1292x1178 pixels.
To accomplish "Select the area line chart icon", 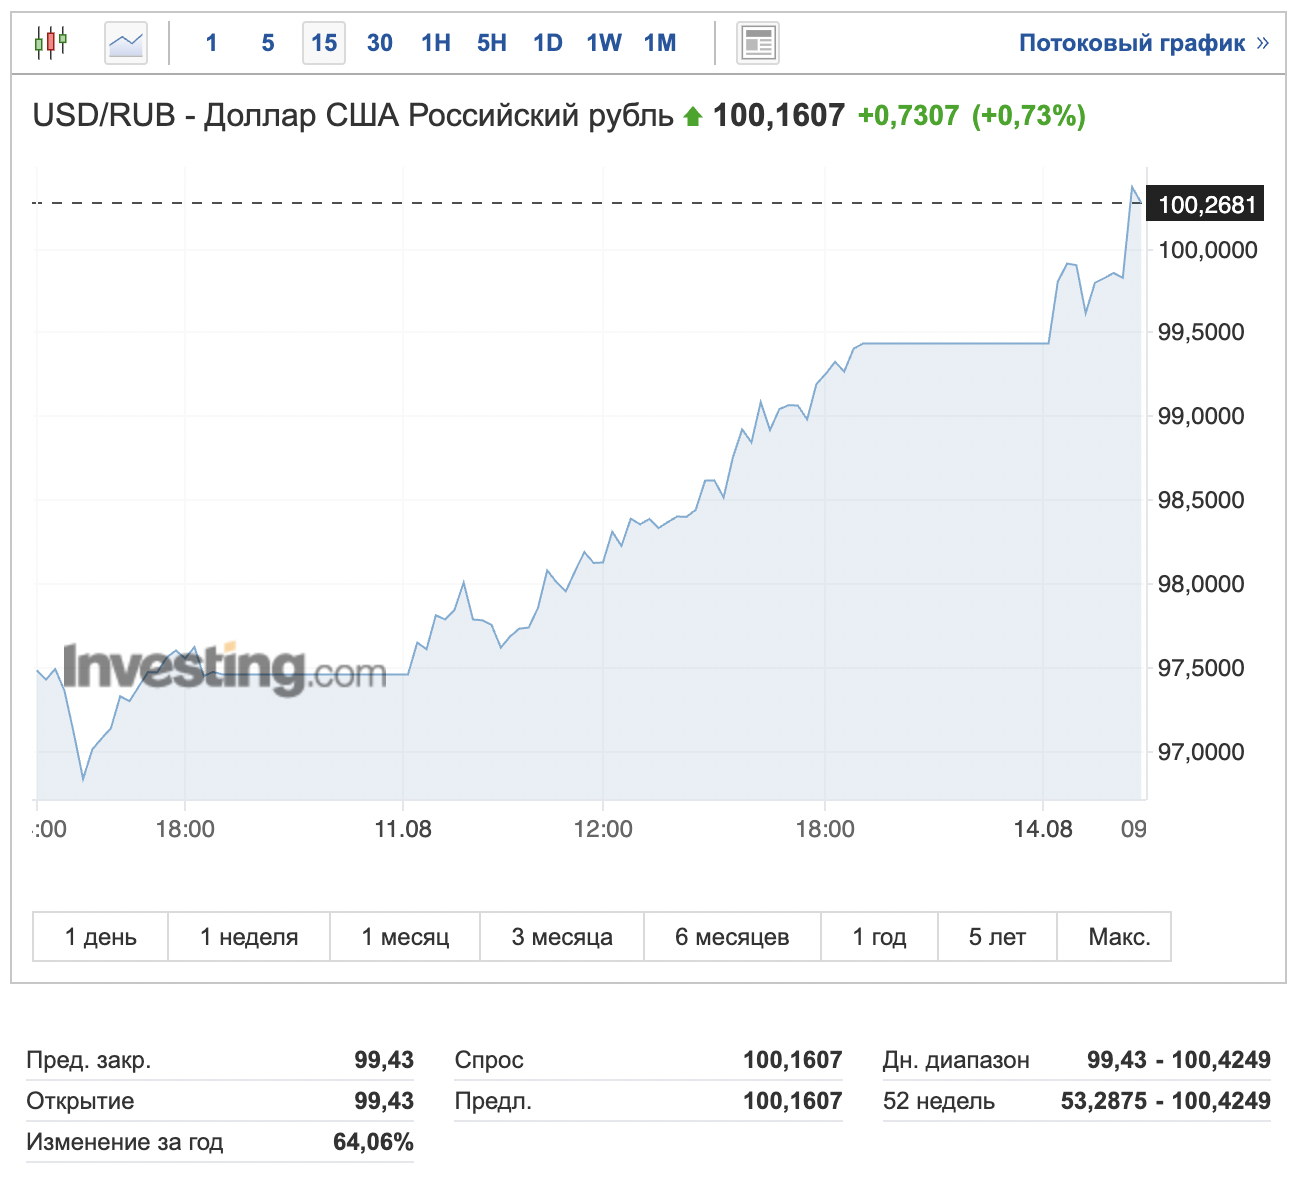I will pyautogui.click(x=126, y=43).
